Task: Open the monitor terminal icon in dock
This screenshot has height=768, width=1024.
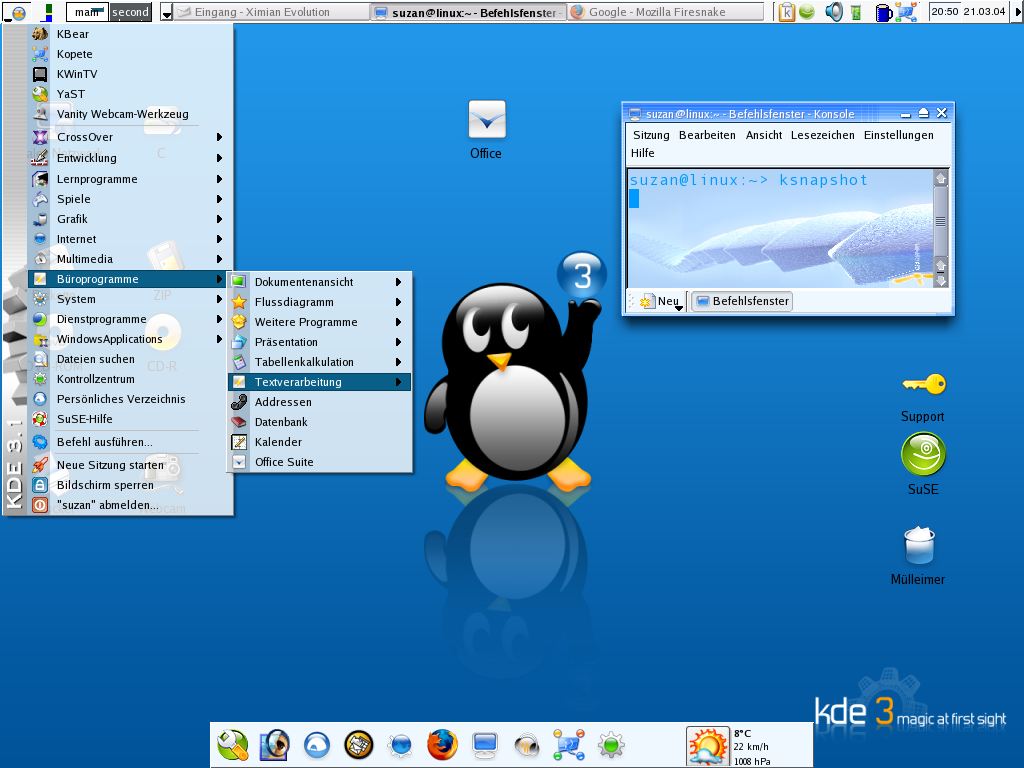Action: point(485,744)
